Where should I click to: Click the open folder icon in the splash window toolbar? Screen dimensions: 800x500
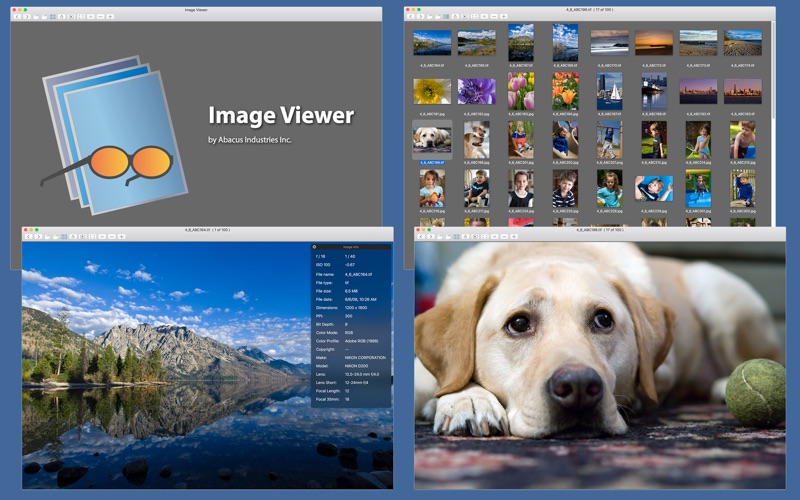point(36,16)
